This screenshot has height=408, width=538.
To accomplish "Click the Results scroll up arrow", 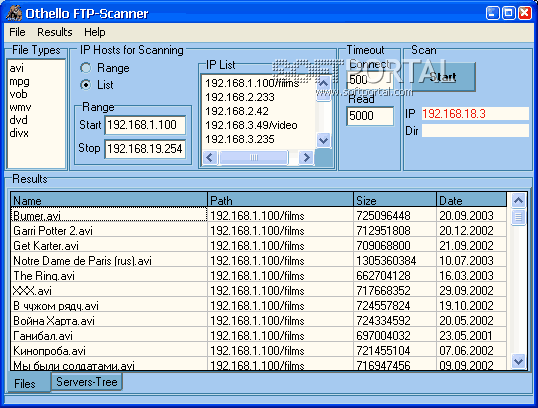I will coord(518,200).
